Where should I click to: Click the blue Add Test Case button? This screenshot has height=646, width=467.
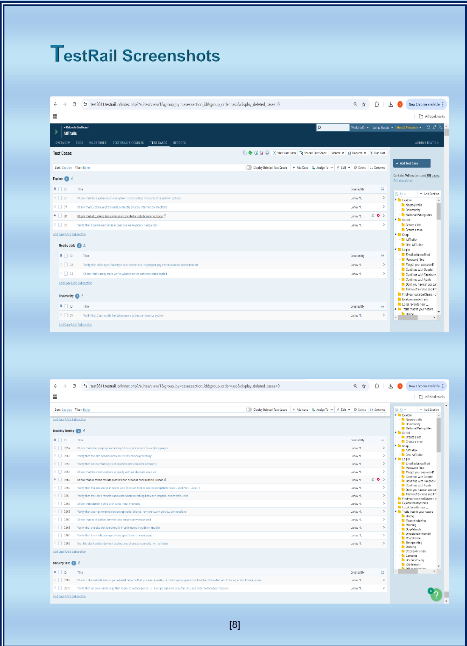[412, 164]
